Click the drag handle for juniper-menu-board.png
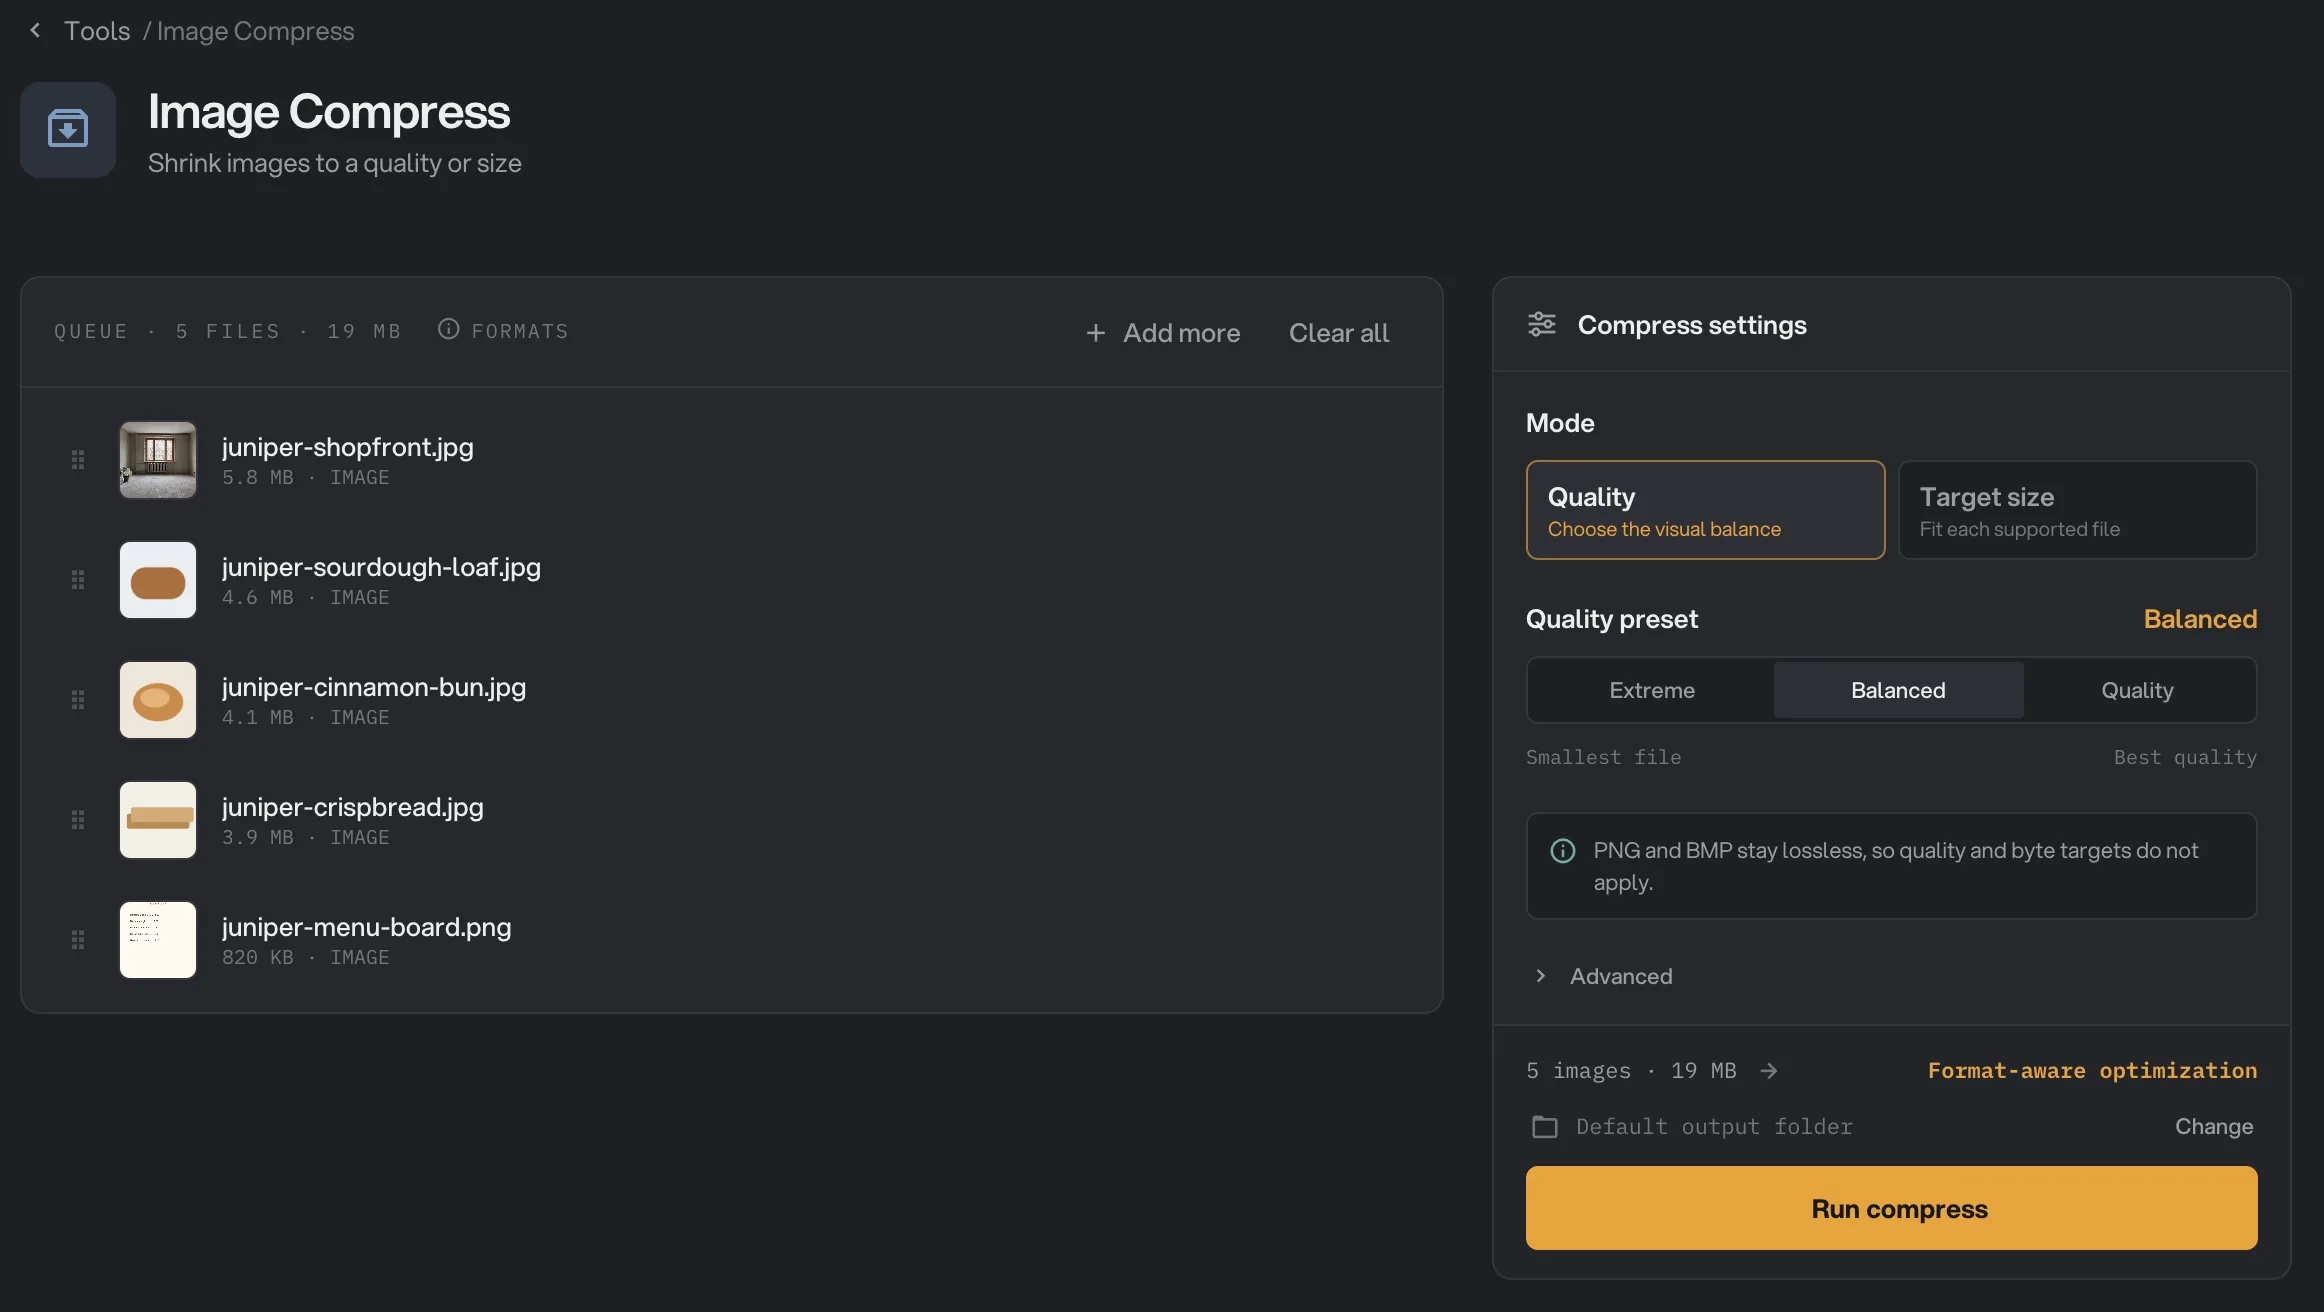This screenshot has height=1312, width=2324. pos(78,940)
